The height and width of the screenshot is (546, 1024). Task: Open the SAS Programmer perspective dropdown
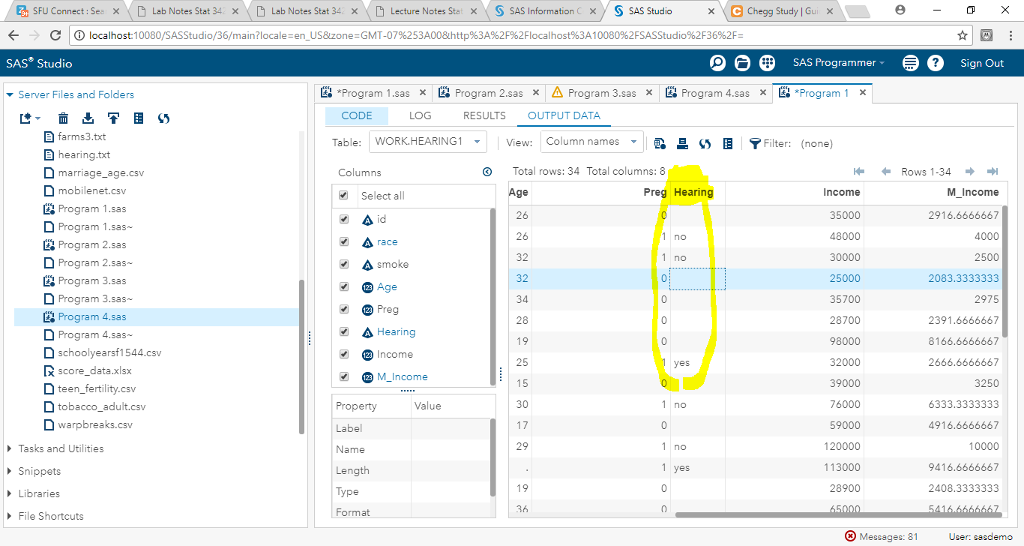(839, 63)
